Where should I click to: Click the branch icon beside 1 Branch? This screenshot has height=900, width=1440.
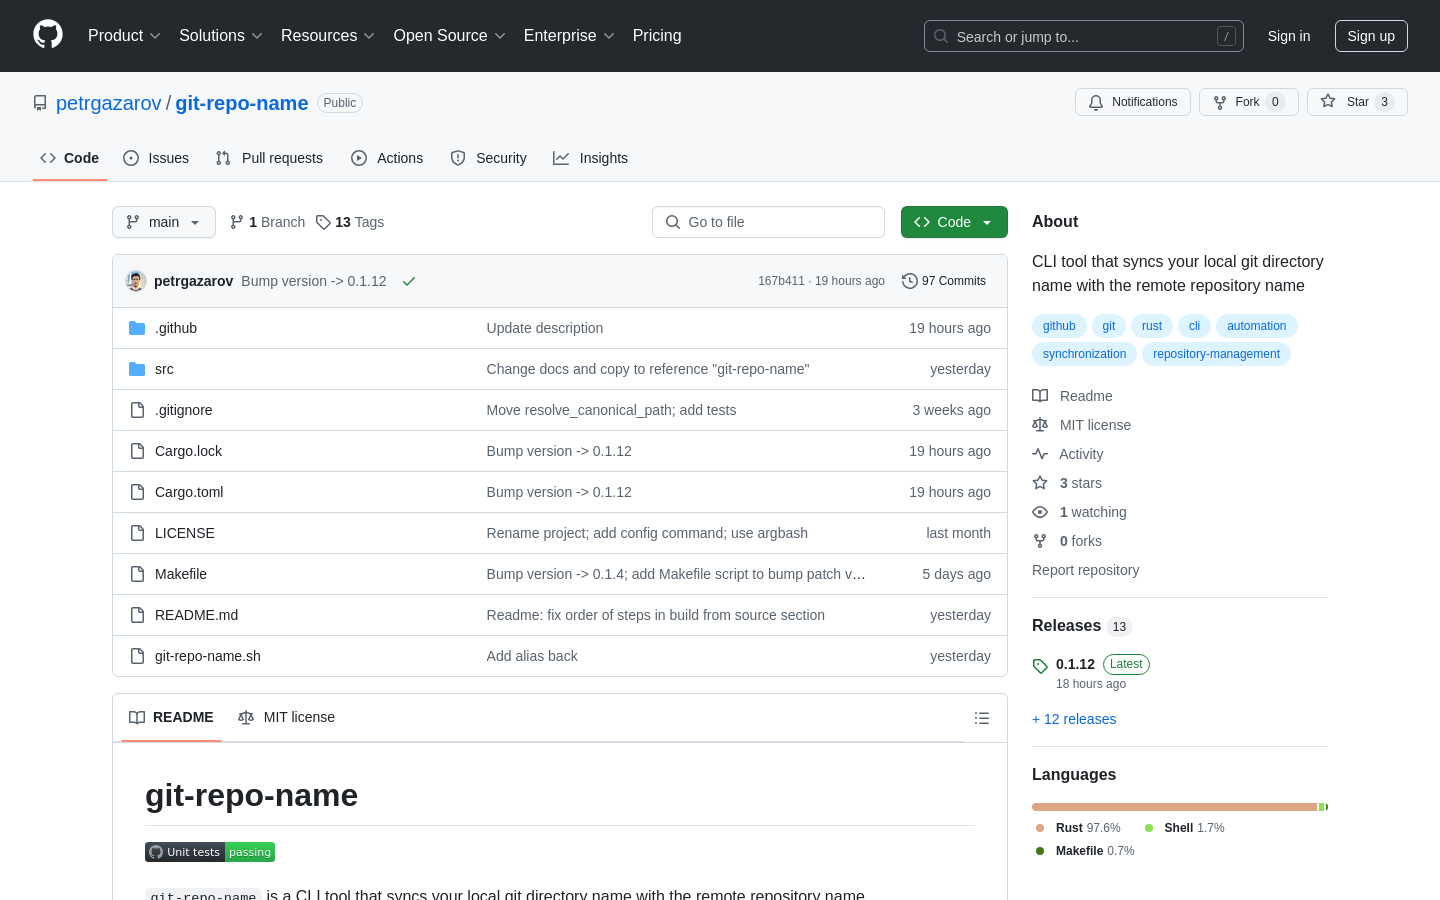pos(237,222)
